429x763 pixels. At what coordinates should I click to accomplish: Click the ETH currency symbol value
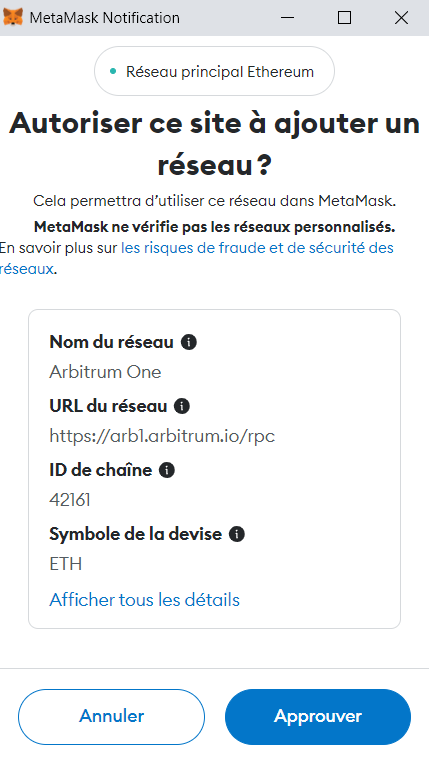pyautogui.click(x=66, y=564)
